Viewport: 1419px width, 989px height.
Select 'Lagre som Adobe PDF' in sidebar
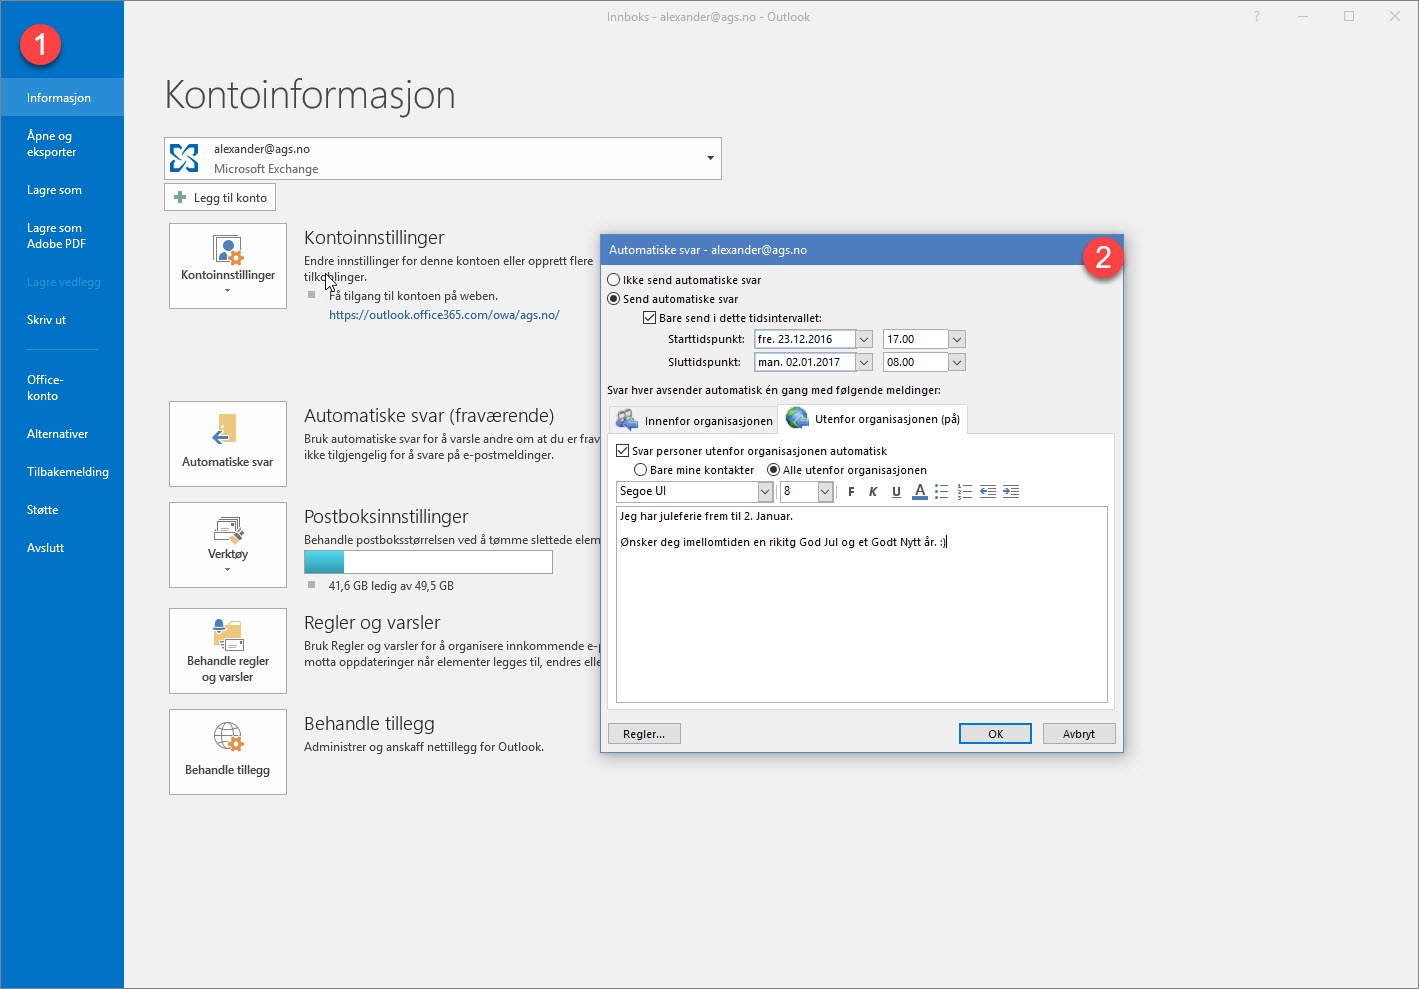[x=62, y=236]
